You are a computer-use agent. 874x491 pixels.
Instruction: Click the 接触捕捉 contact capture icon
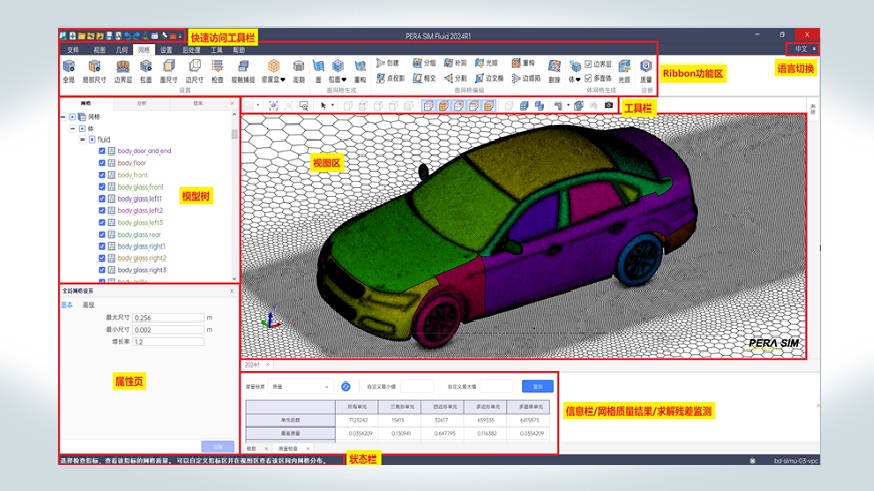pyautogui.click(x=243, y=66)
